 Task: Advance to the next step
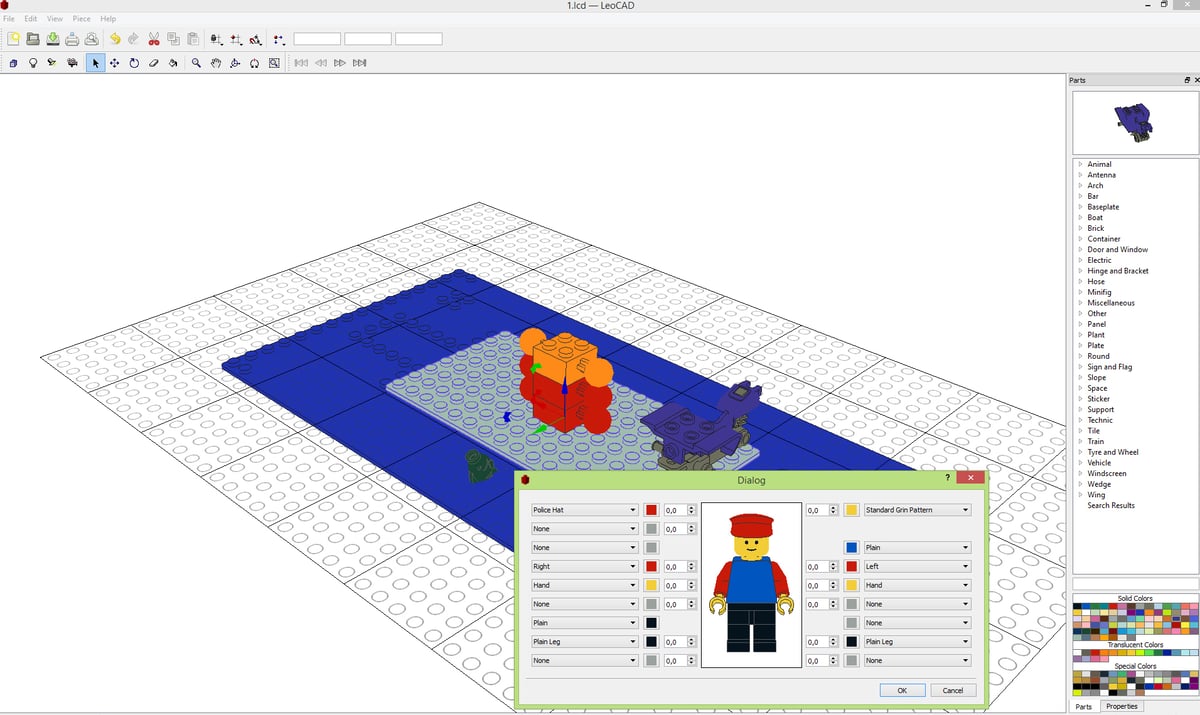coord(340,63)
